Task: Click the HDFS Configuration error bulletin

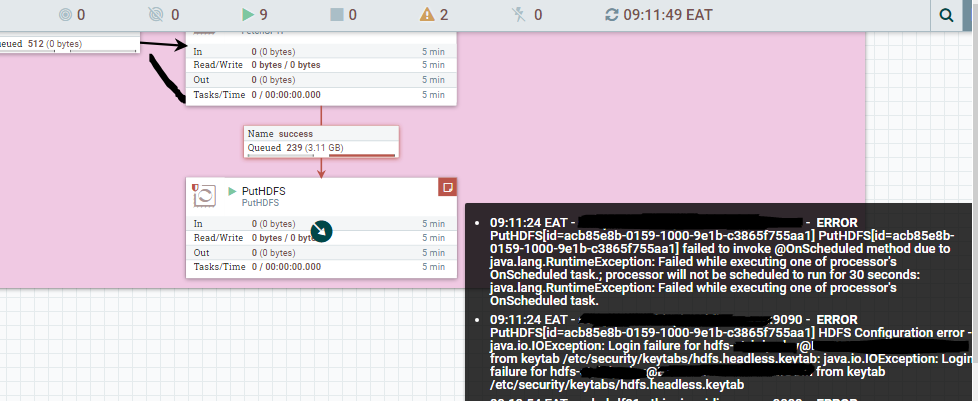Action: click(x=731, y=352)
